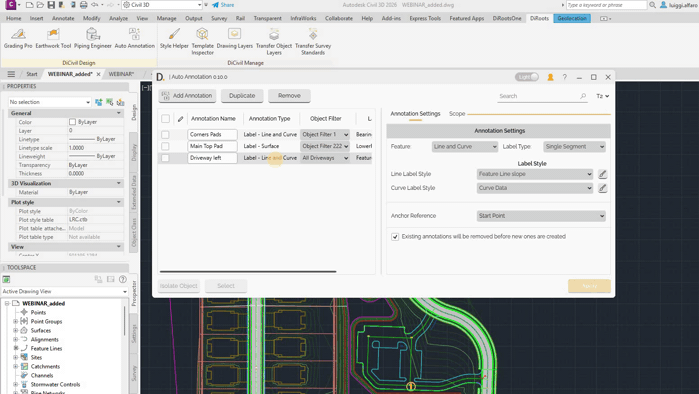Image resolution: width=699 pixels, height=394 pixels.
Task: Check the select-all annotations checkbox
Action: (x=165, y=119)
